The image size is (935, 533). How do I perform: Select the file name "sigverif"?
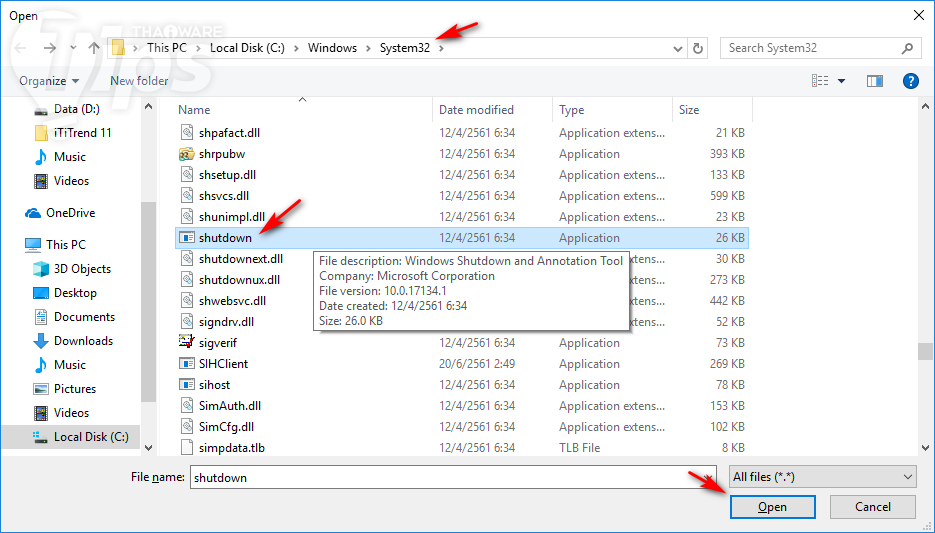218,343
